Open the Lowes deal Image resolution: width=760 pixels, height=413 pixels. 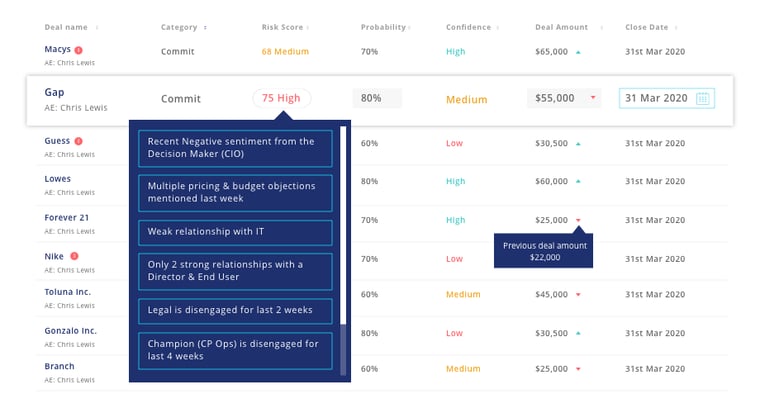58,179
